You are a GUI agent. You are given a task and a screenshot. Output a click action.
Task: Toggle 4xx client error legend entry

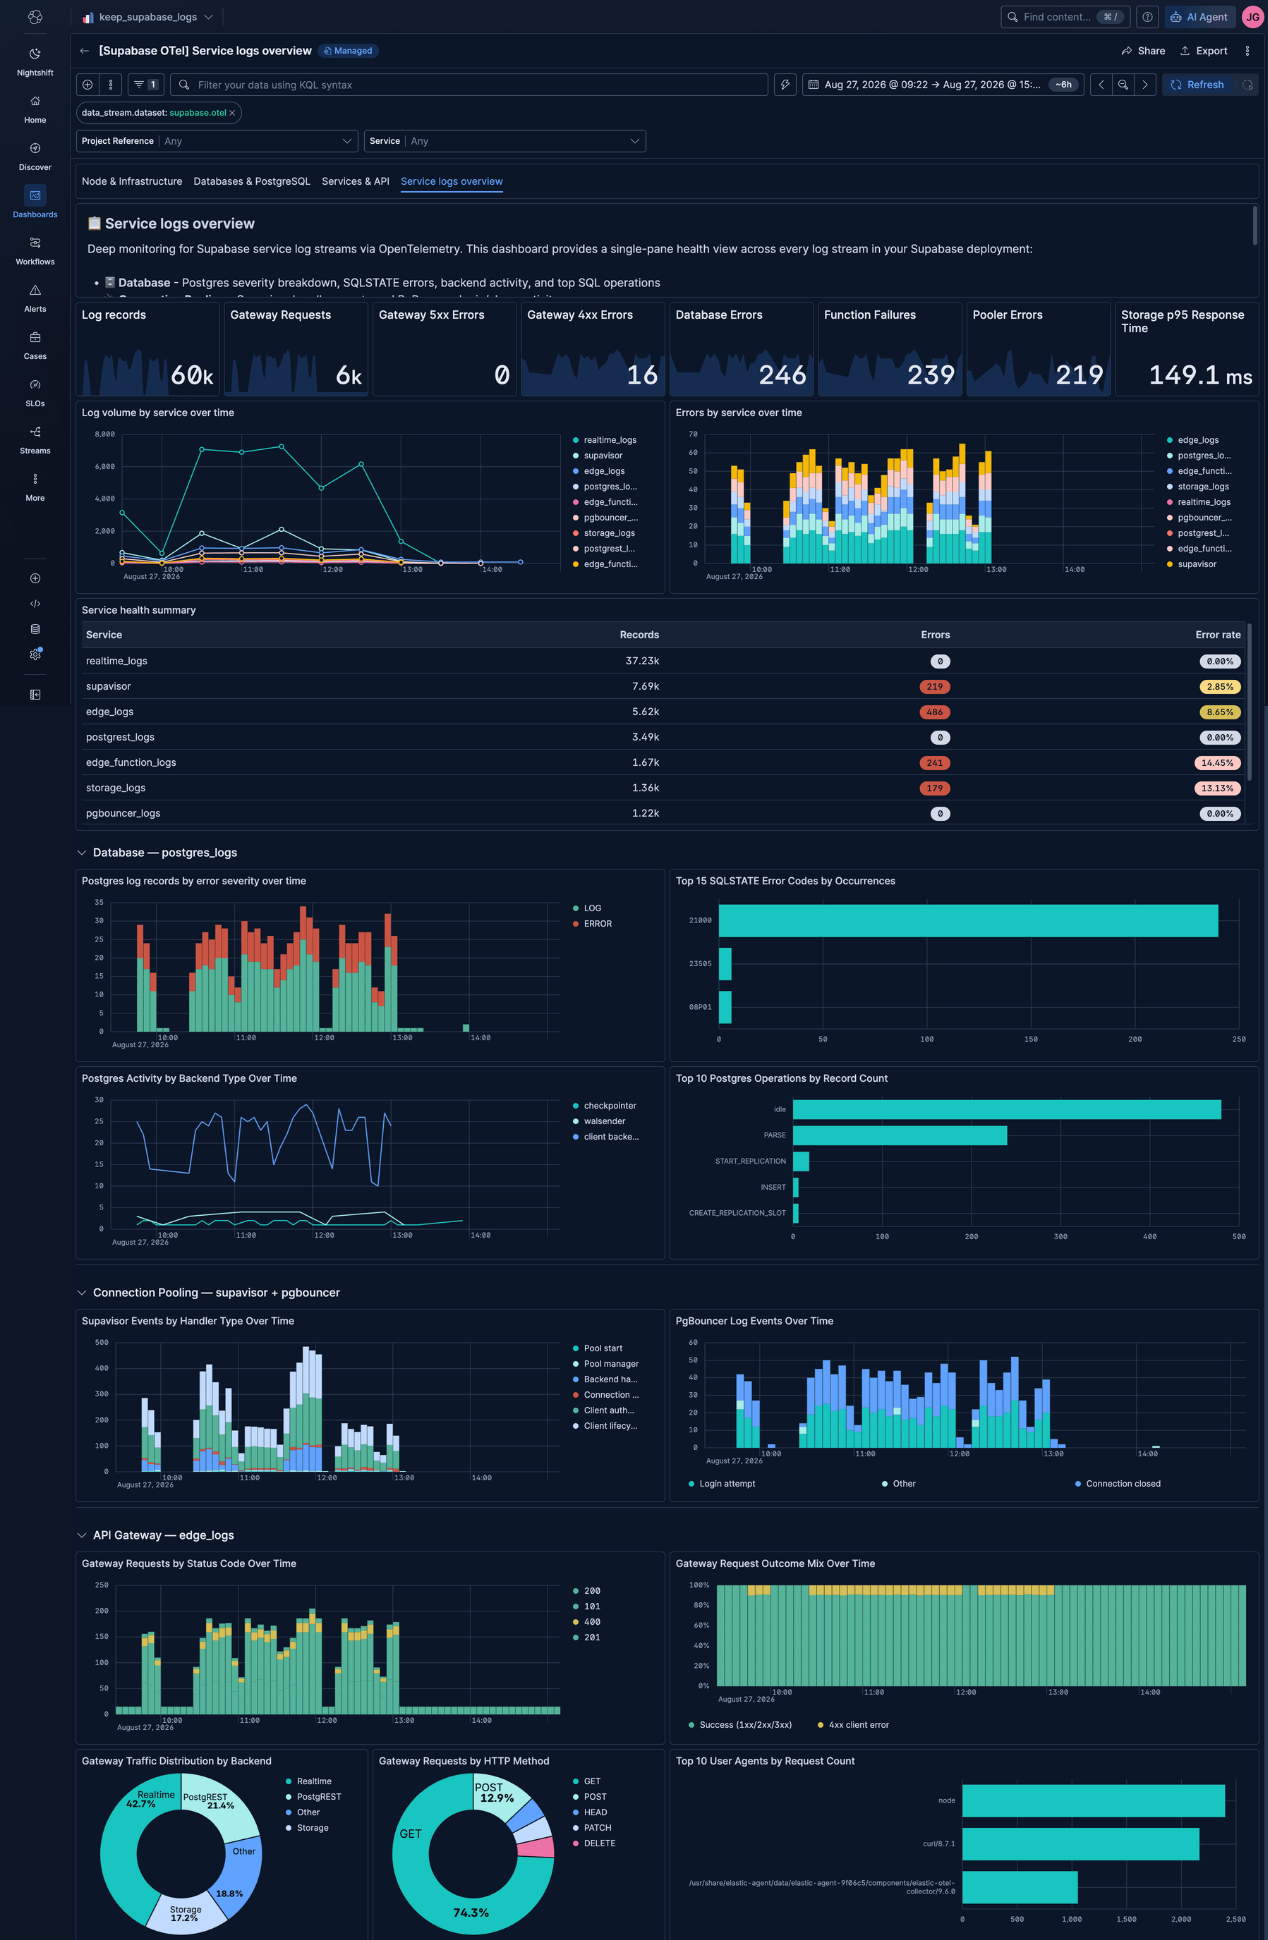858,1725
